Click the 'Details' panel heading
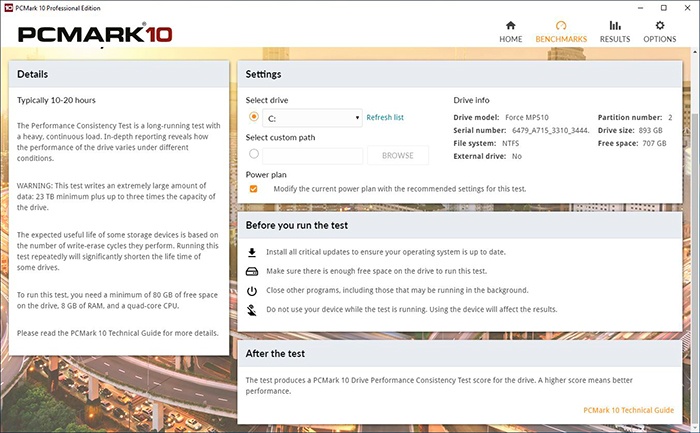Viewport: 700px width, 433px height. pos(32,74)
